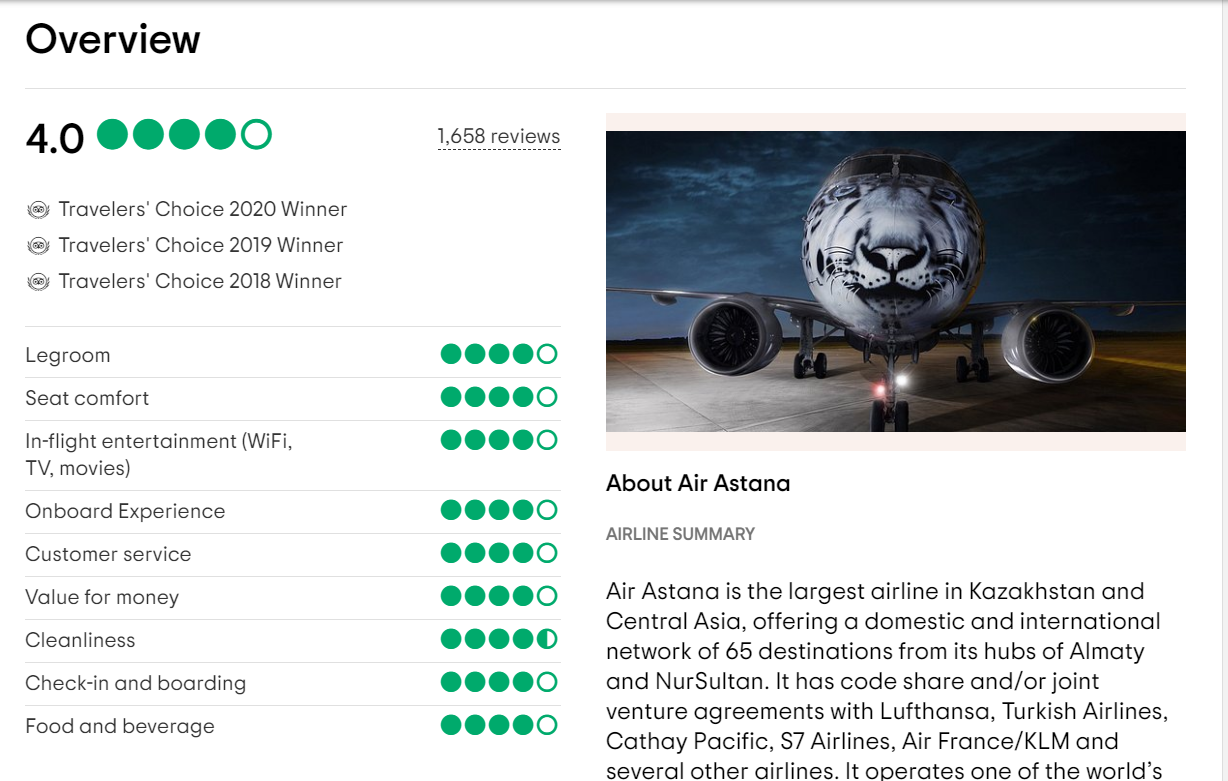Click the Travelers' Choice 2019 Winner owl icon
This screenshot has width=1228, height=781.
pos(38,246)
